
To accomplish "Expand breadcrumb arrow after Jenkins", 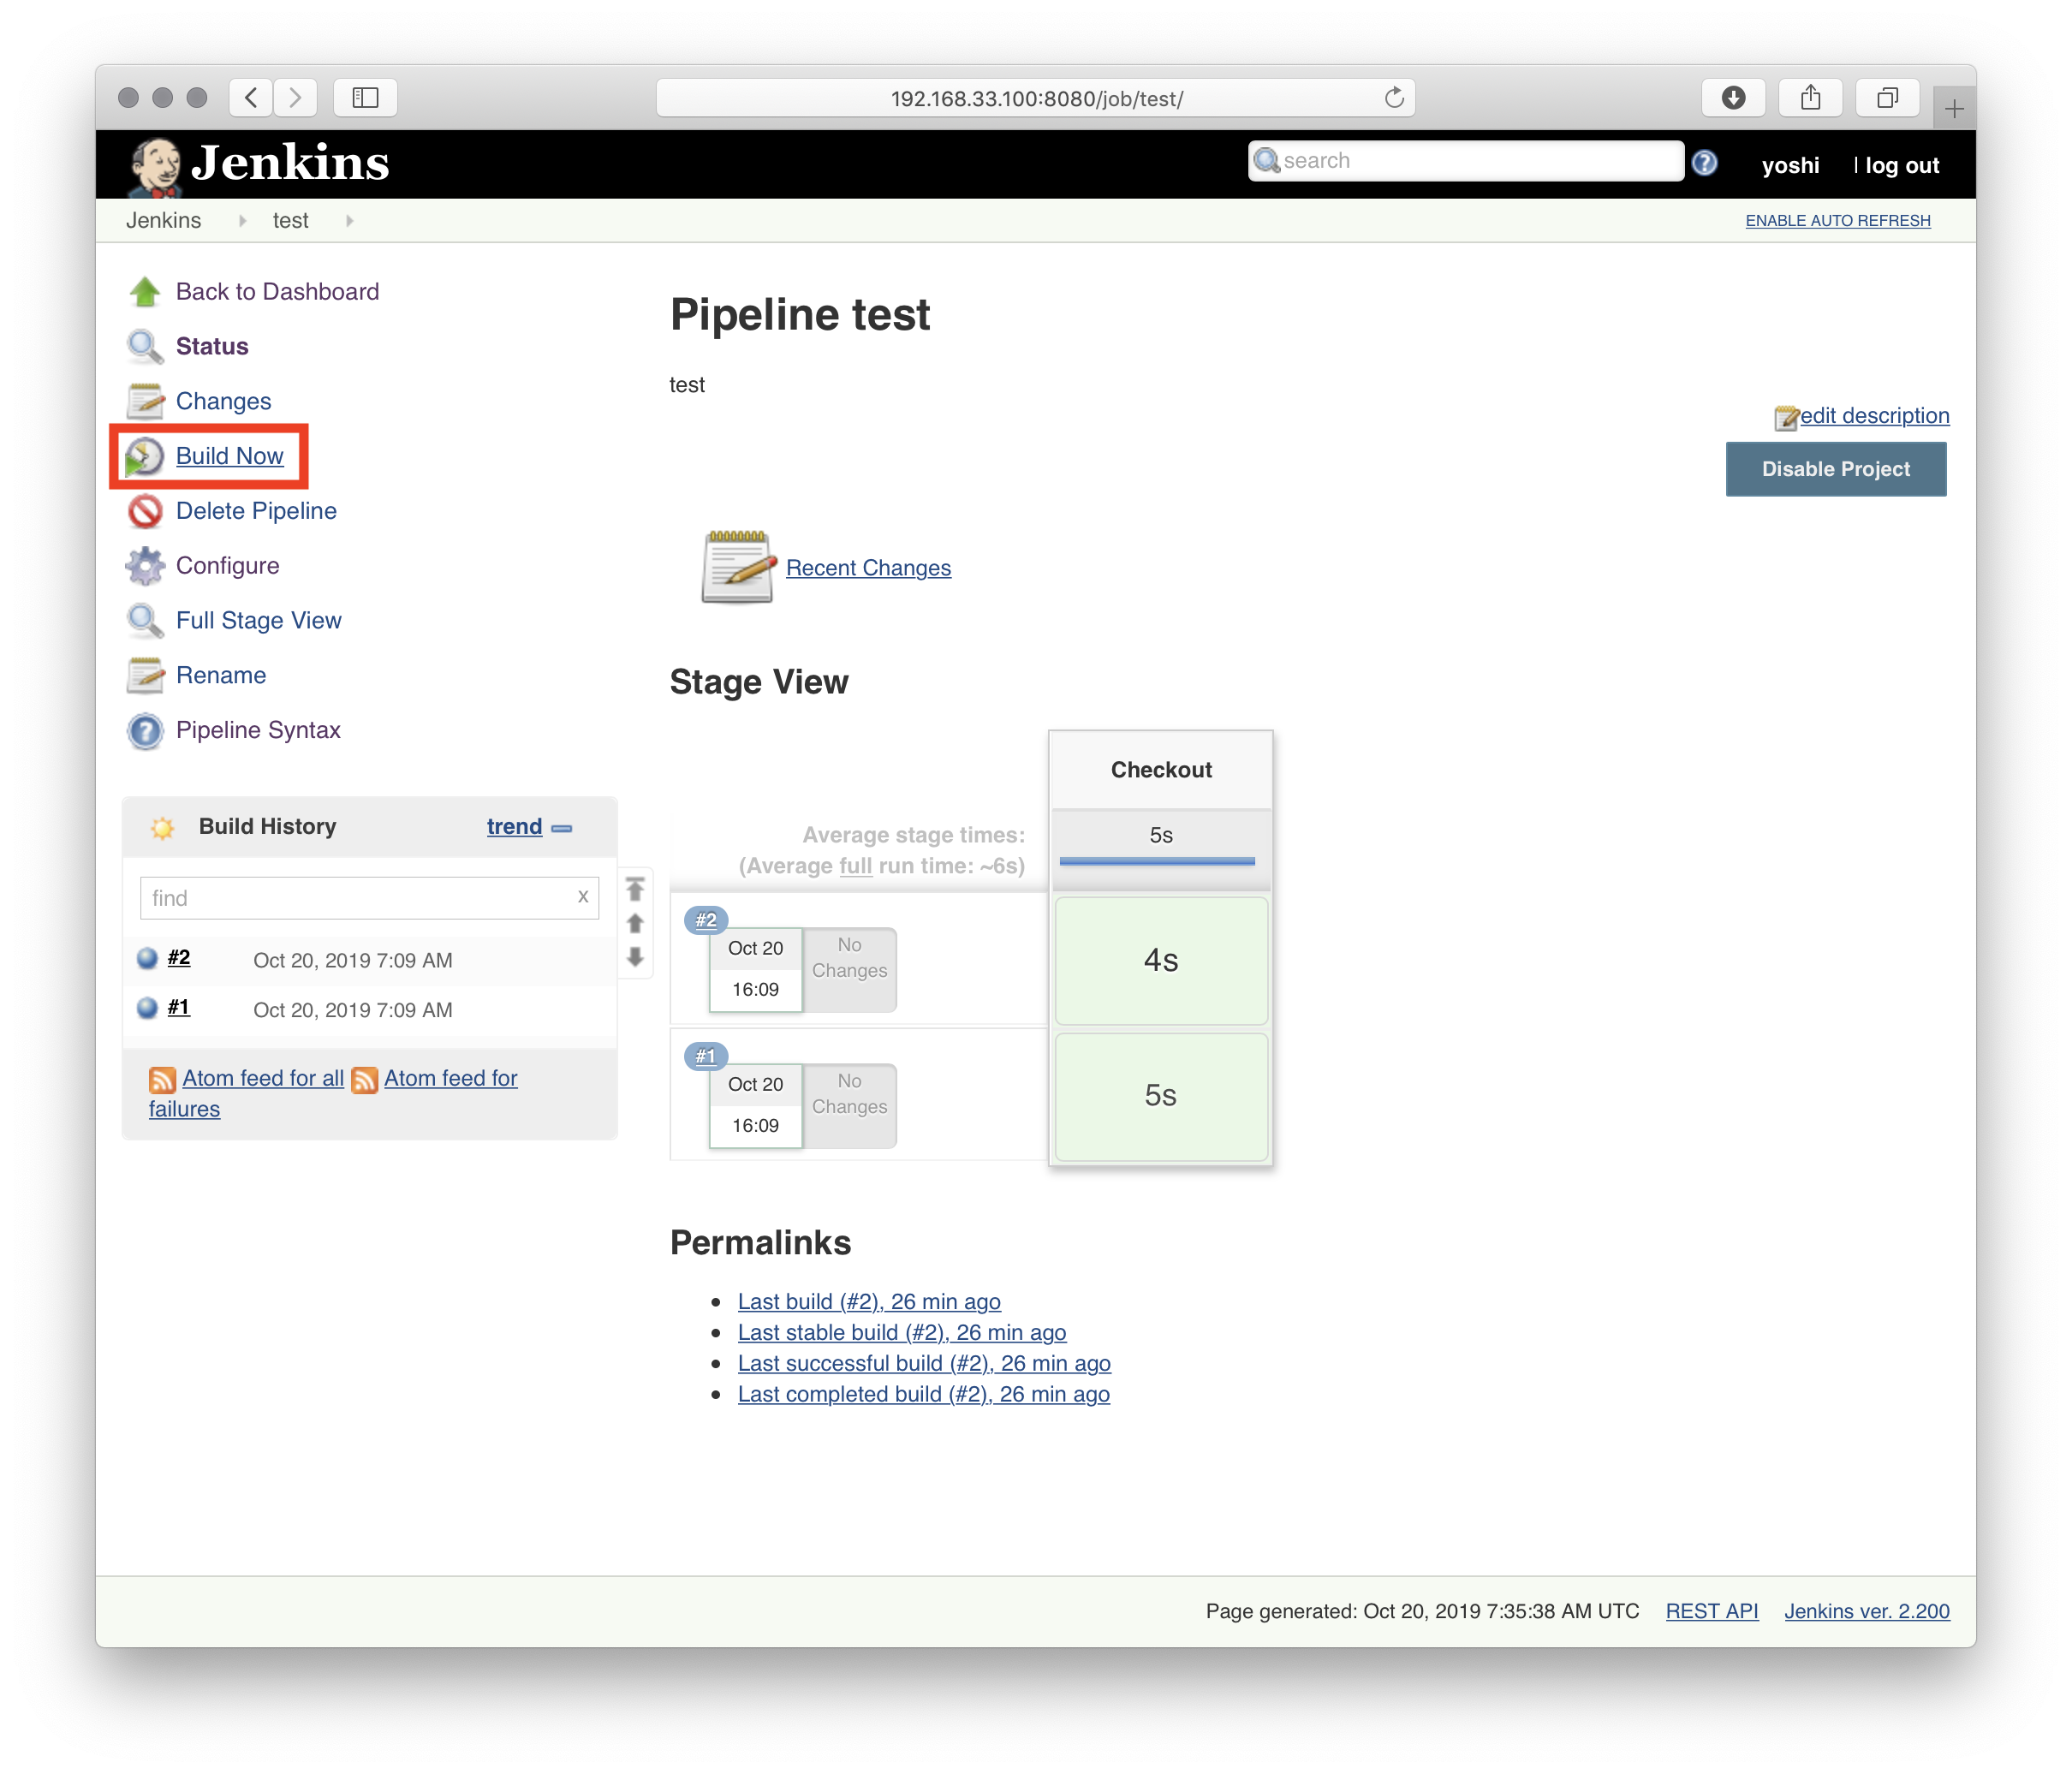I will click(x=242, y=221).
